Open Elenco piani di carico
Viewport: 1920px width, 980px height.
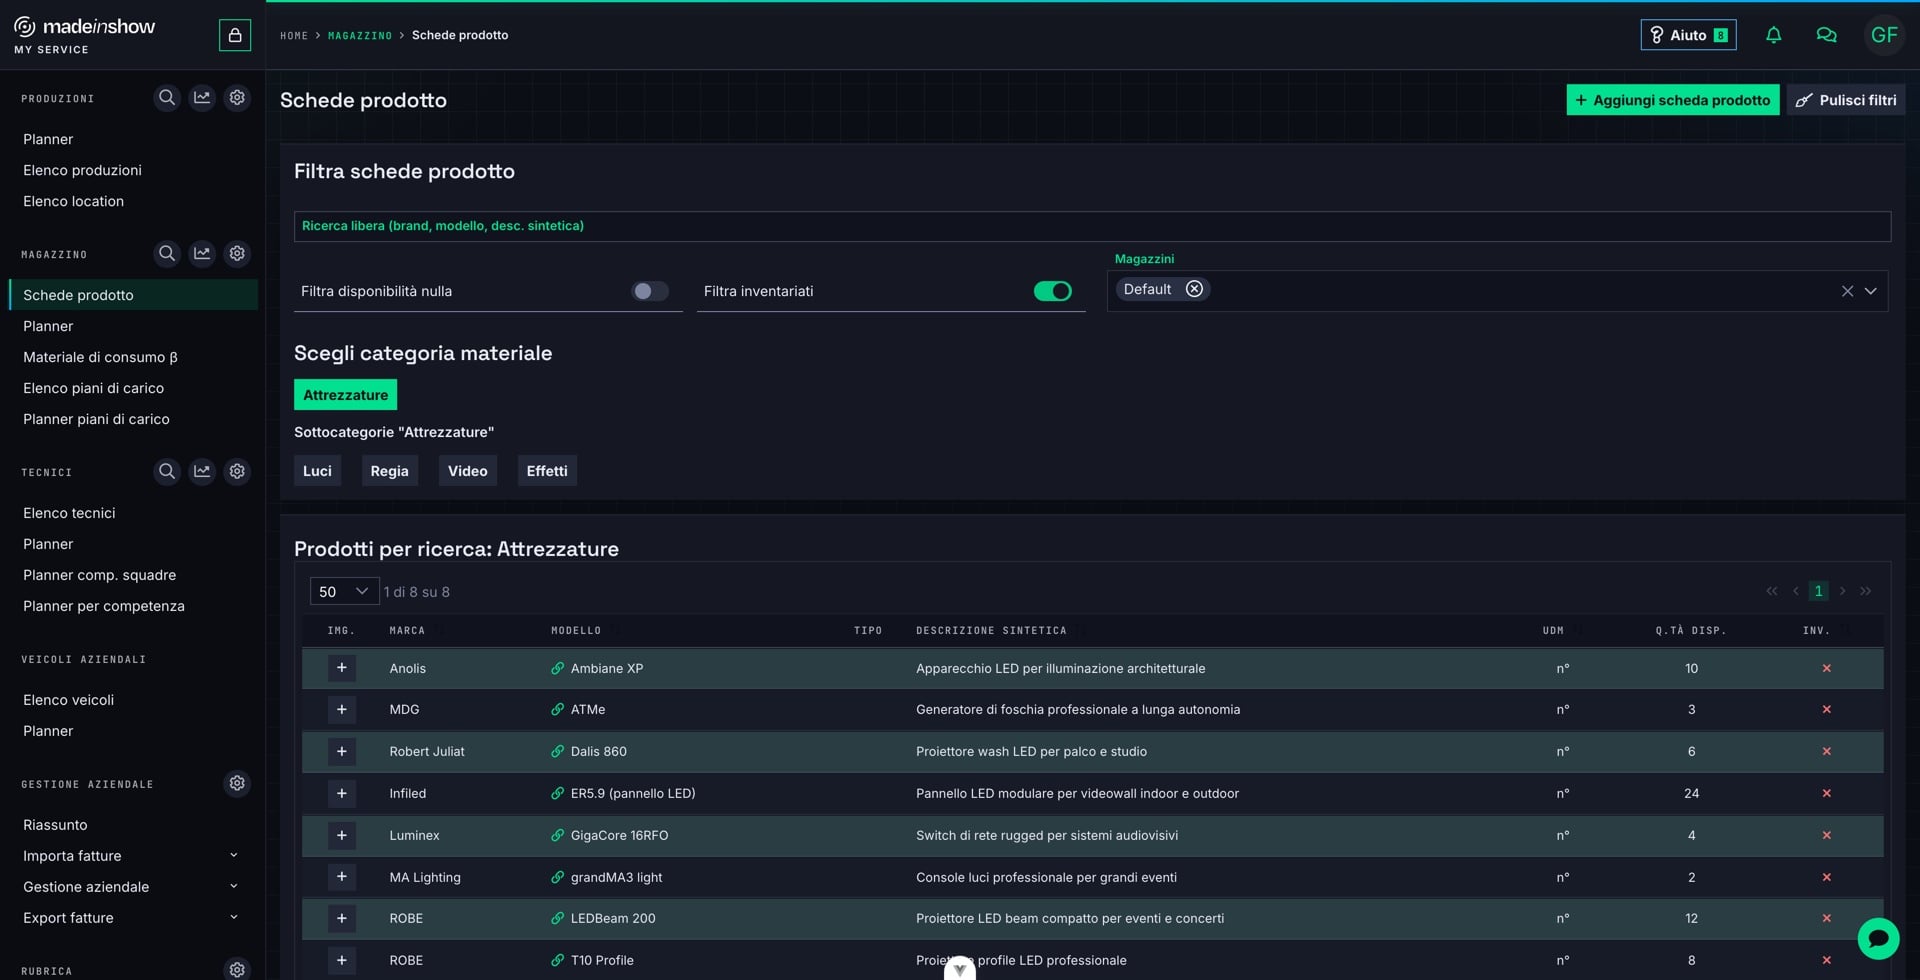pos(93,388)
